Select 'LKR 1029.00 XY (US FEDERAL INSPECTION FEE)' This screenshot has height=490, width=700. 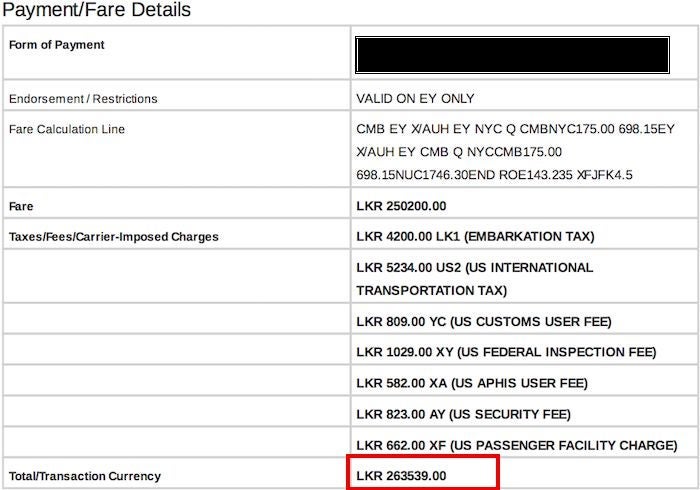point(506,352)
